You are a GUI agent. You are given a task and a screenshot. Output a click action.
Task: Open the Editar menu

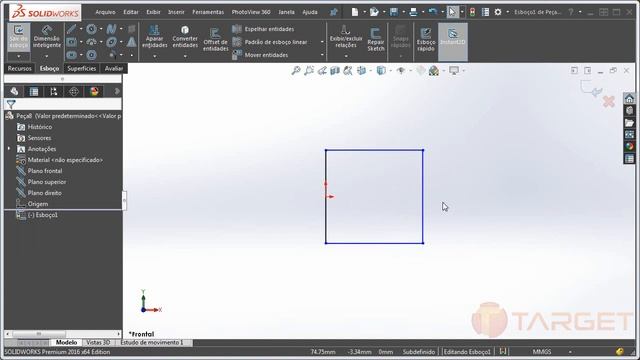131,12
